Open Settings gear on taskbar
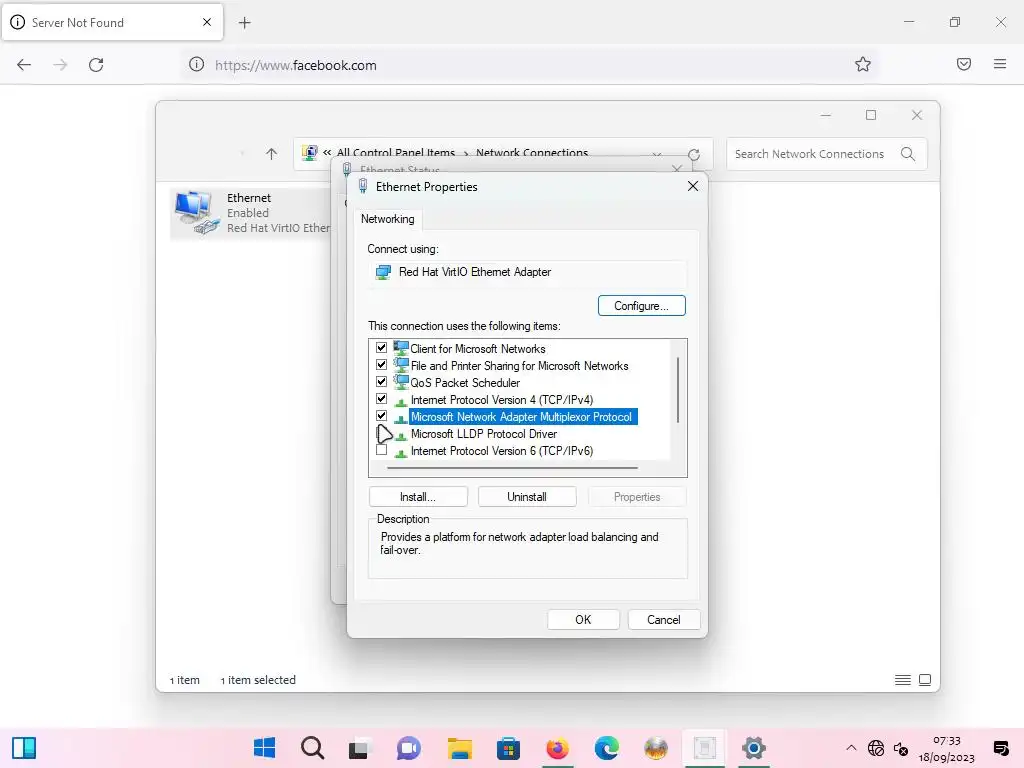 pos(754,748)
